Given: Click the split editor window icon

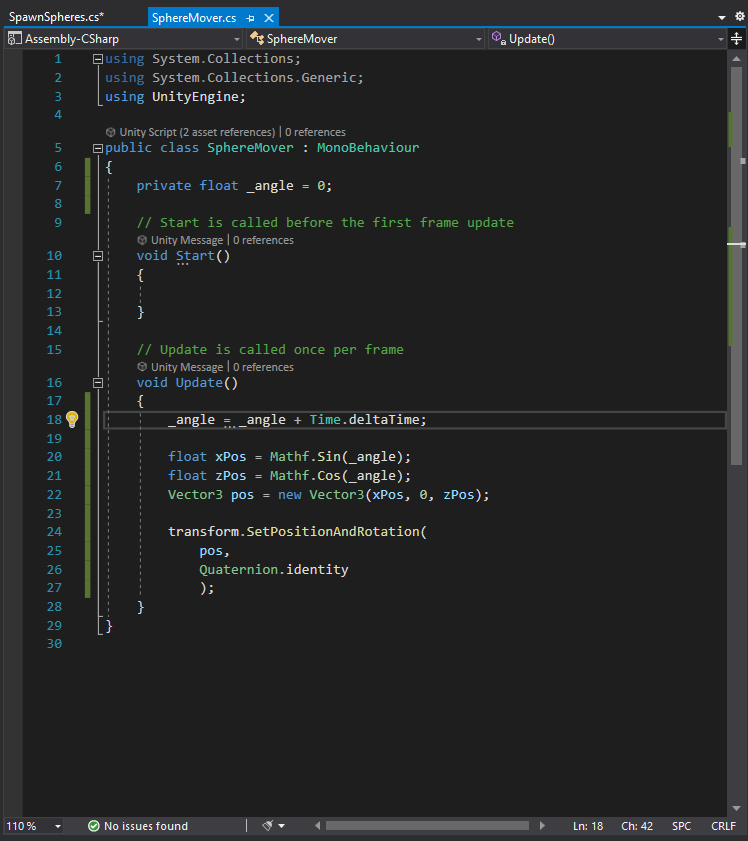Looking at the screenshot, I should pyautogui.click(x=737, y=39).
